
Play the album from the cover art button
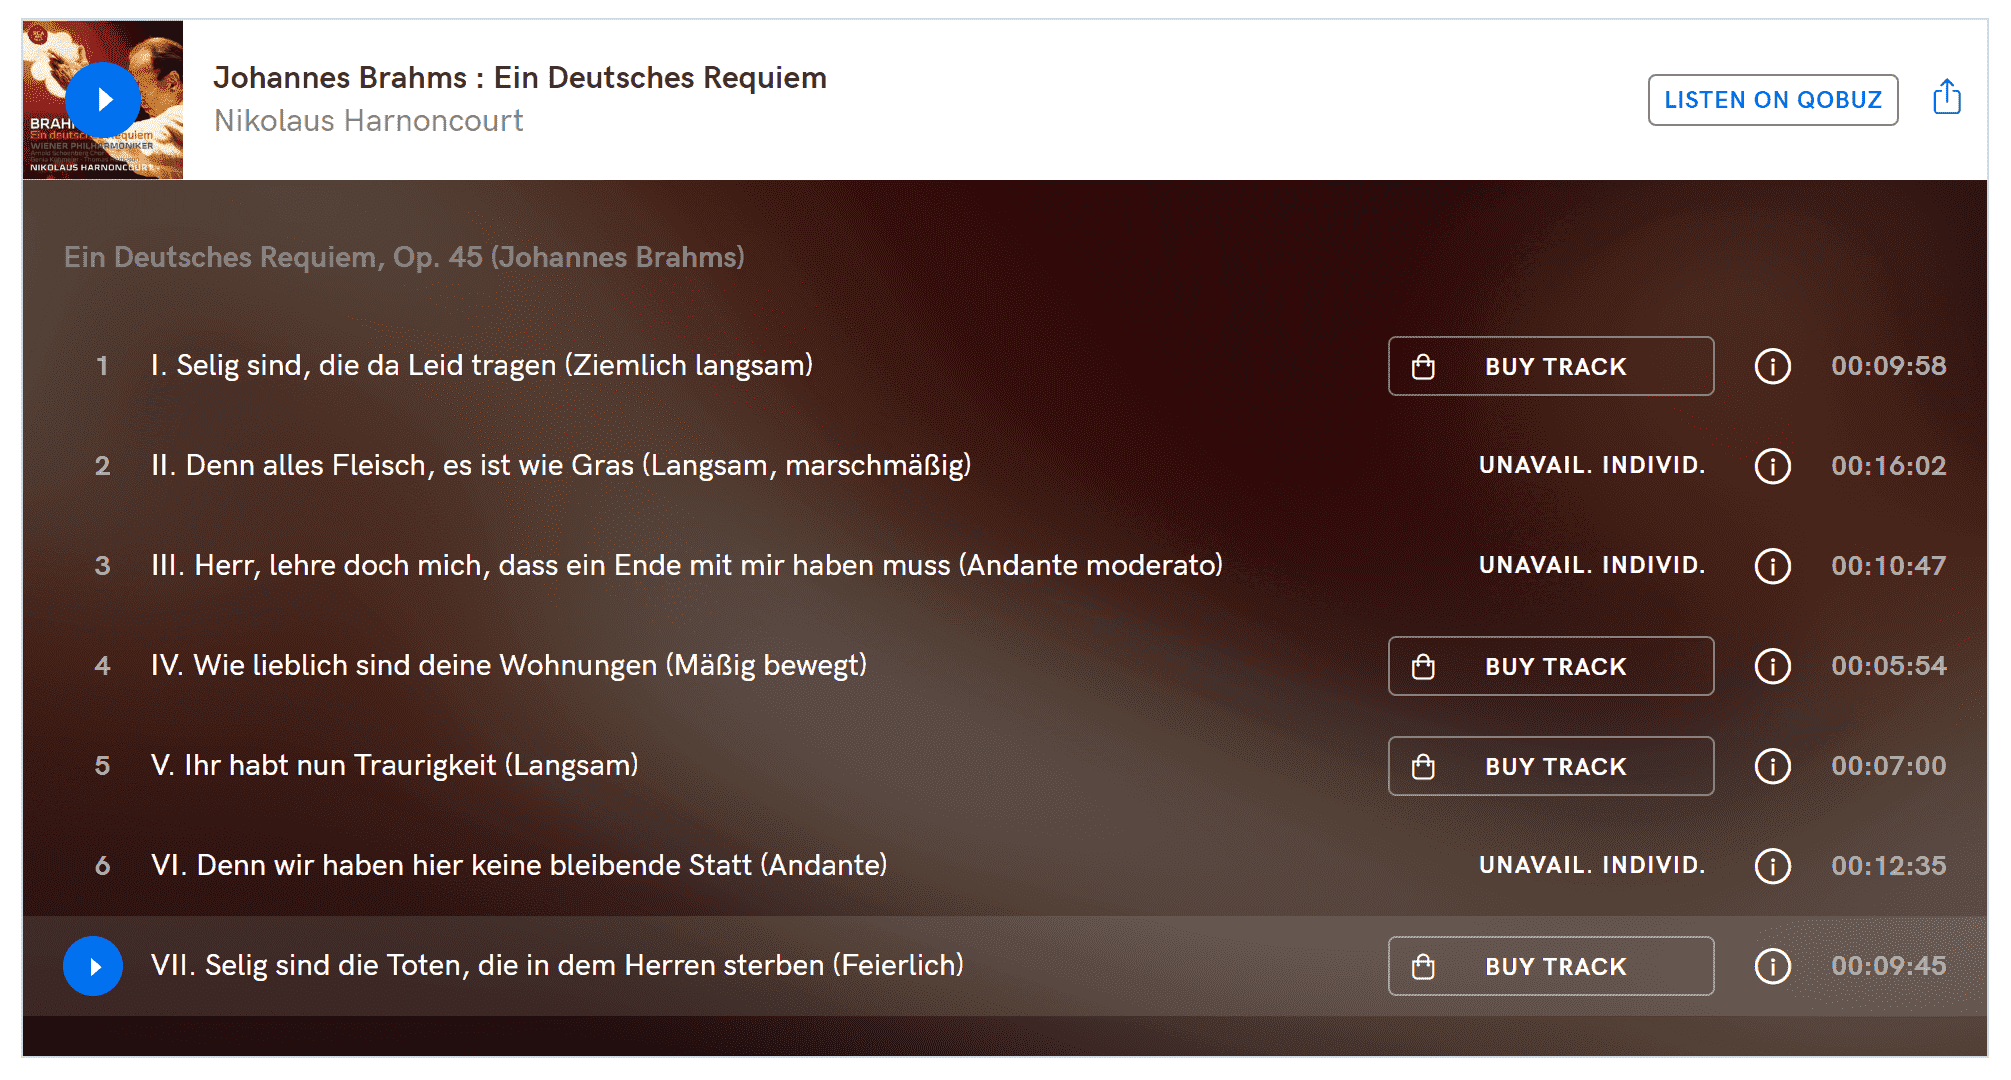(103, 100)
